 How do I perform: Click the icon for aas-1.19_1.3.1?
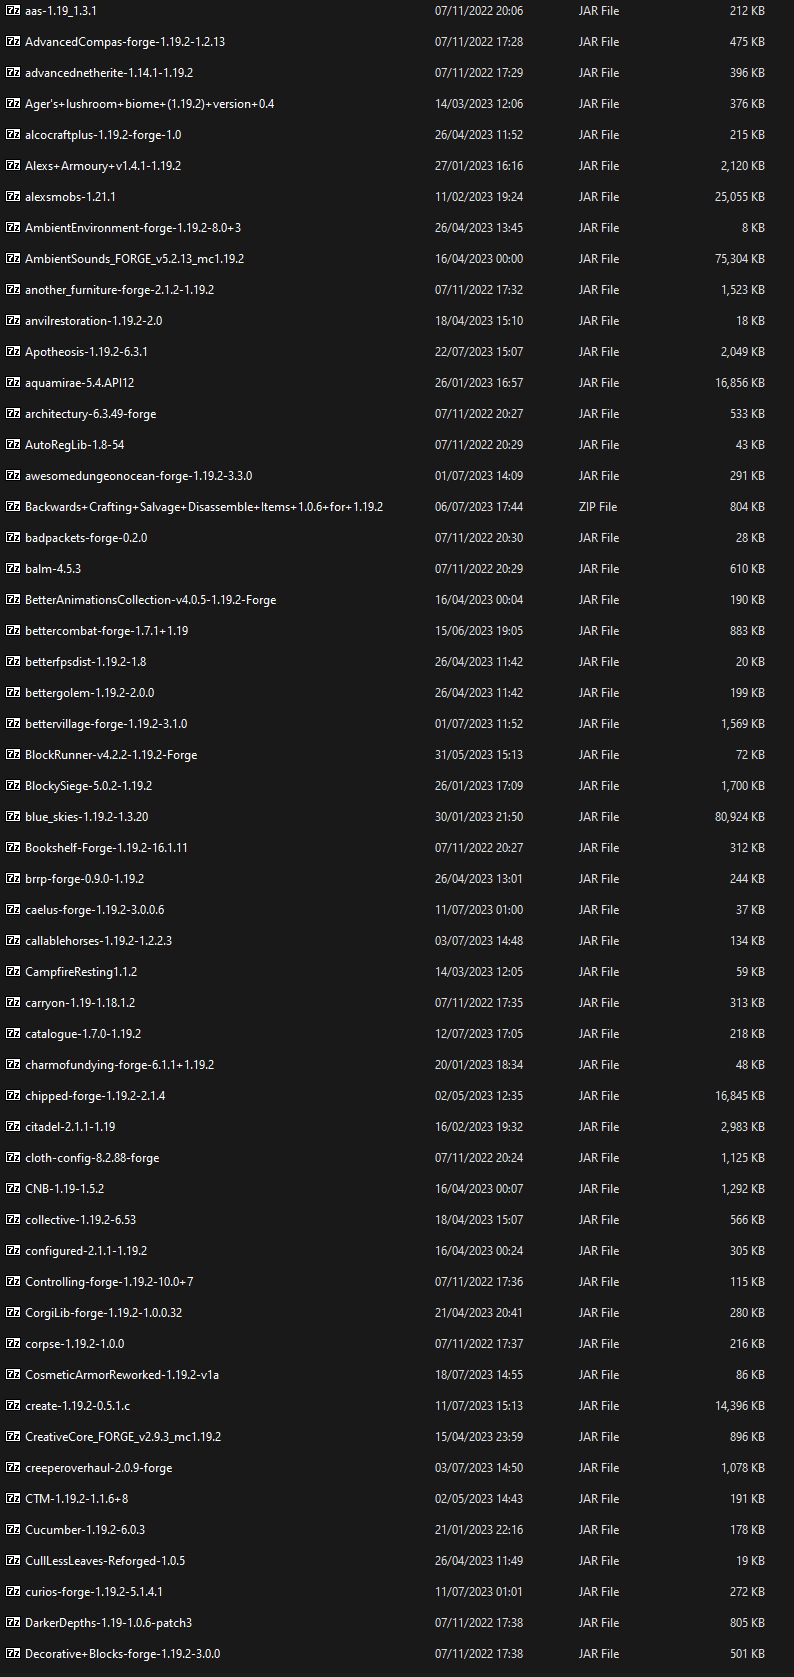coord(12,11)
